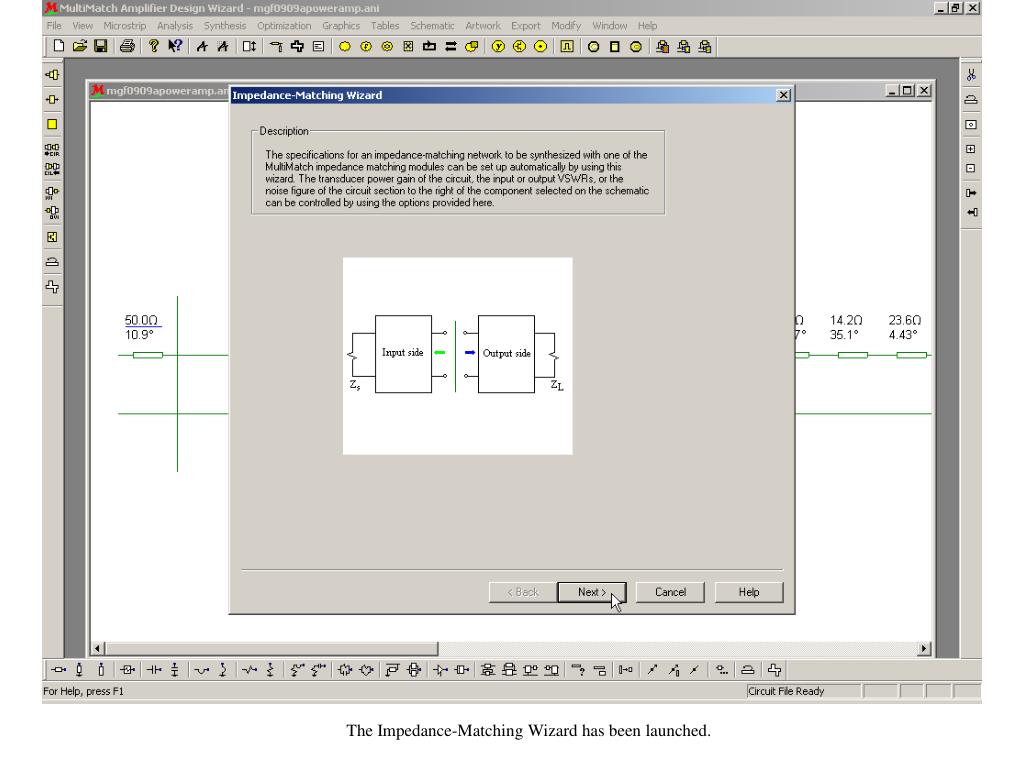
Task: Click the greyed-out Back button
Action: (522, 592)
